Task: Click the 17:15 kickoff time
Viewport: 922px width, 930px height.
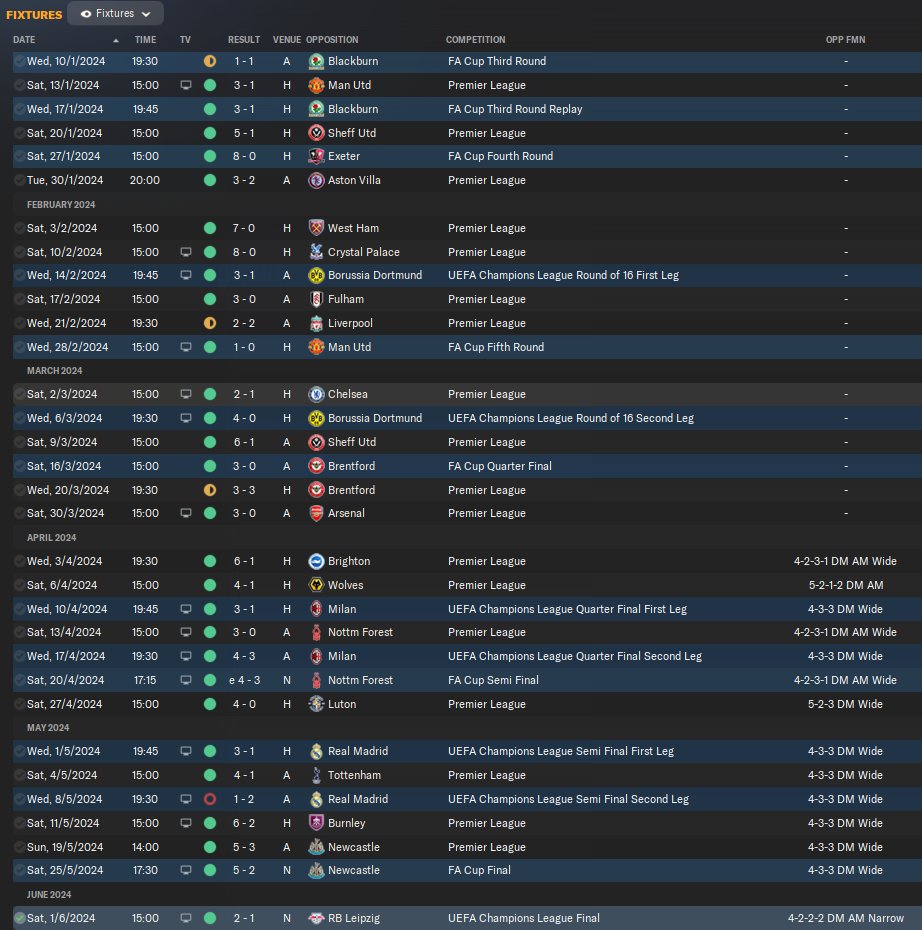Action: point(145,680)
